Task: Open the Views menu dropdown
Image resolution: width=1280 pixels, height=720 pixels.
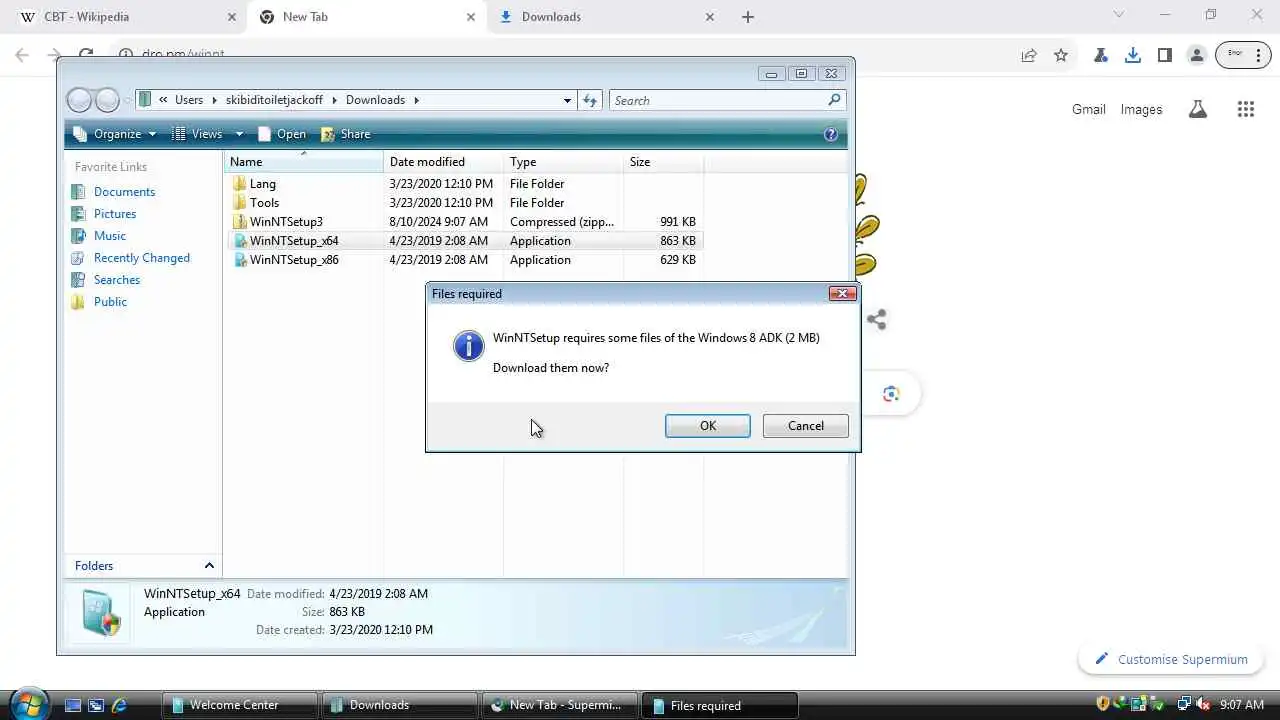Action: click(x=239, y=134)
